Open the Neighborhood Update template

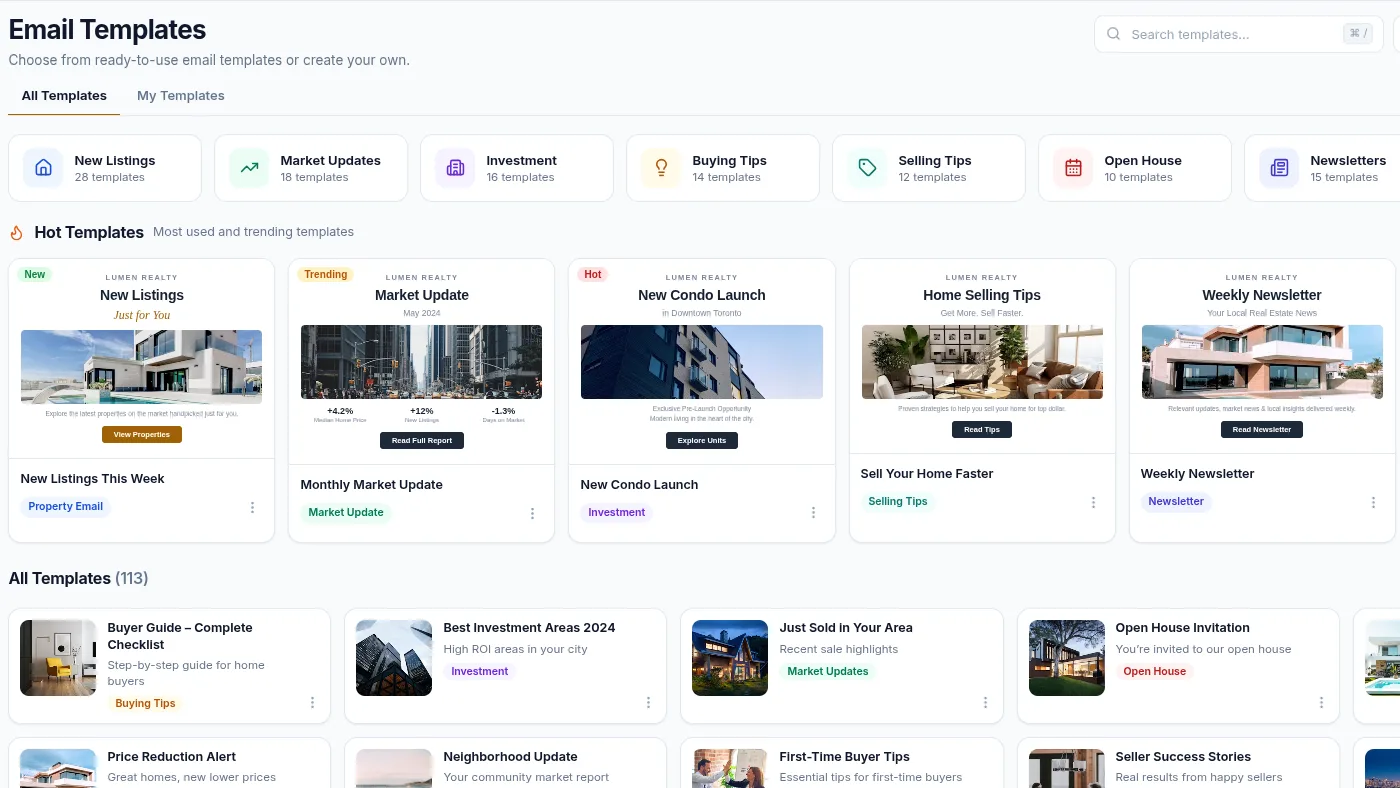[506, 763]
